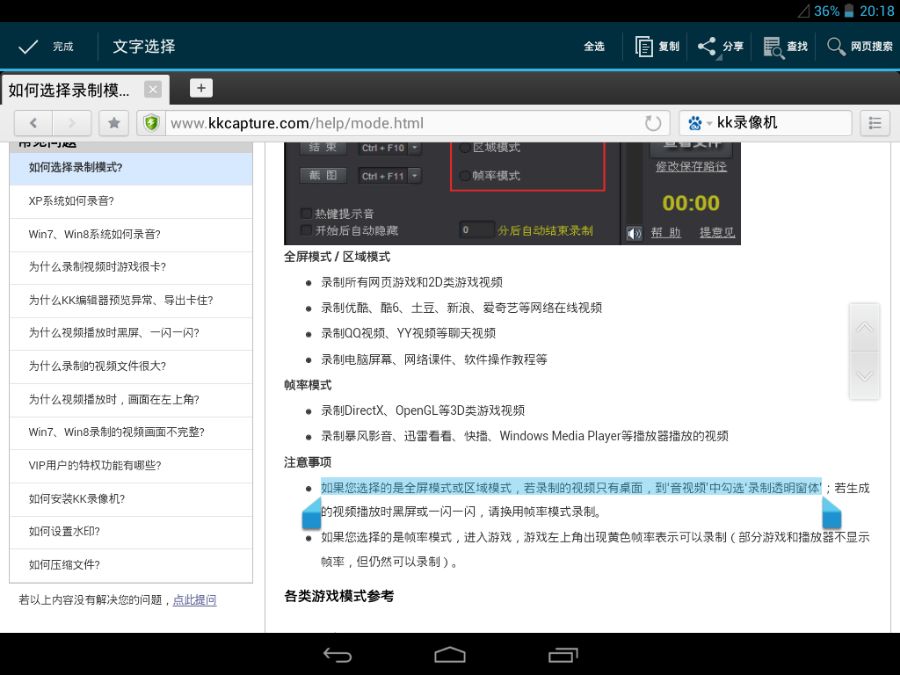Open the Ctrl + F11 hotkey dropdown

415,176
